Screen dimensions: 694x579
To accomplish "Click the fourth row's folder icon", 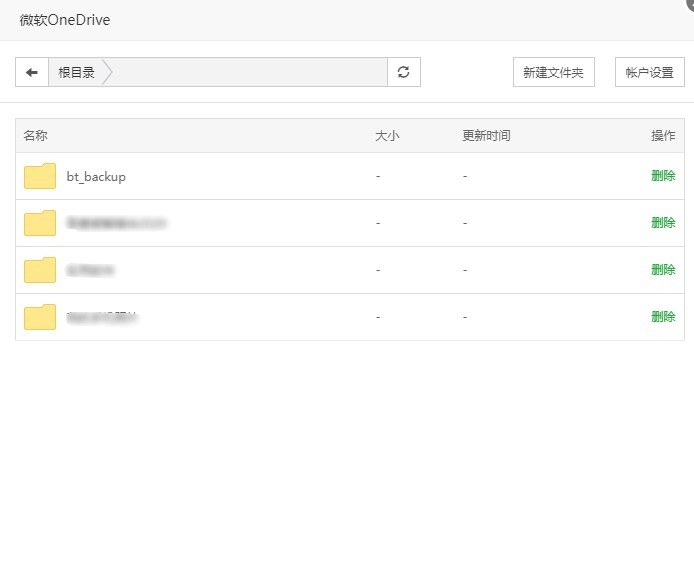I will click(40, 317).
